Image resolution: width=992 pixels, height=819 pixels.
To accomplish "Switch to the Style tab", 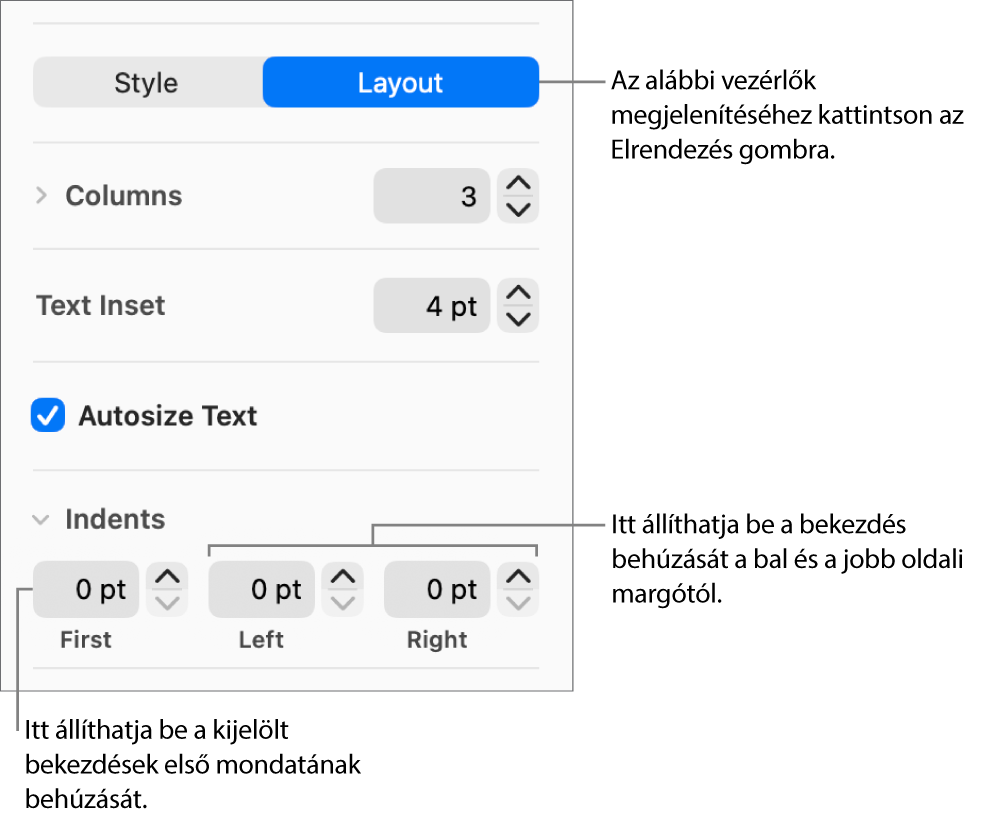I will coord(146,83).
